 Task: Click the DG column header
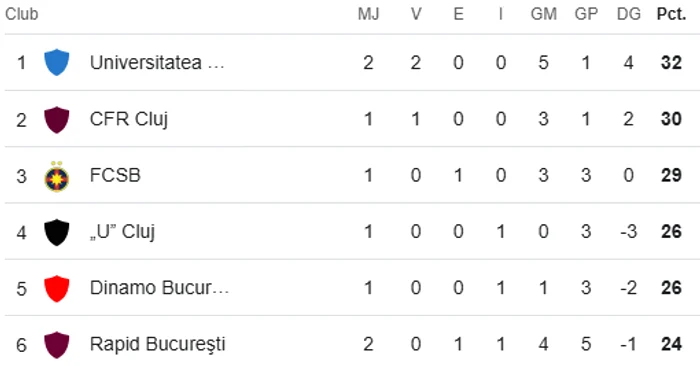629,14
